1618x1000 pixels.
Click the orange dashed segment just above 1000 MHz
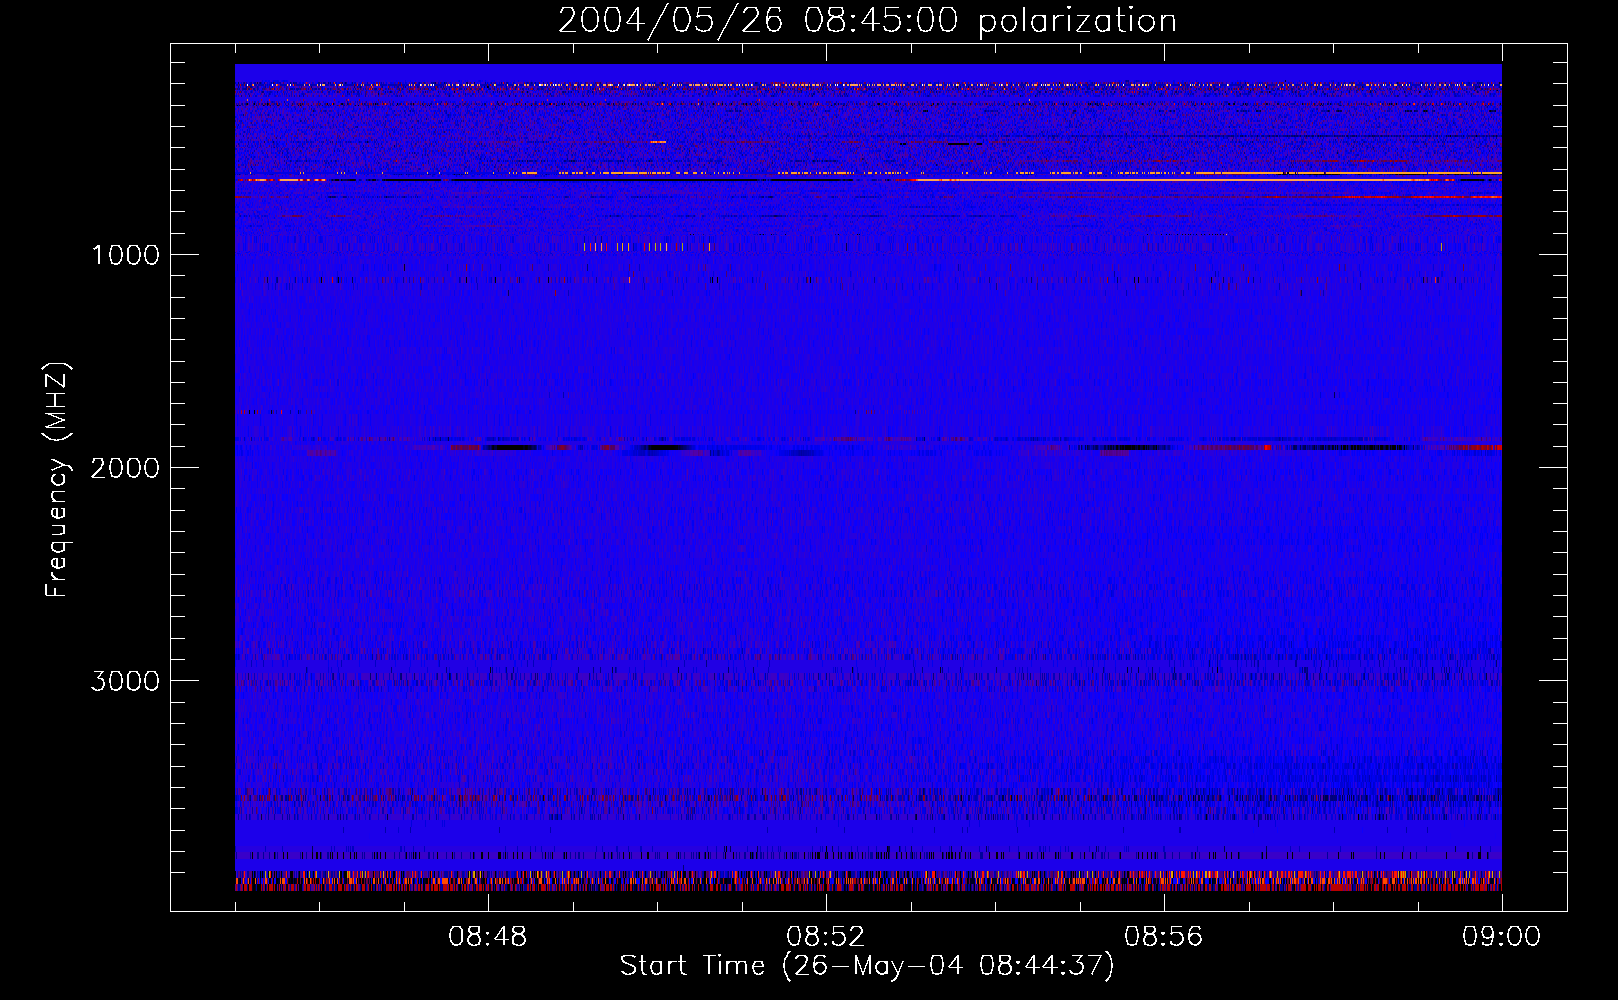(x=632, y=246)
